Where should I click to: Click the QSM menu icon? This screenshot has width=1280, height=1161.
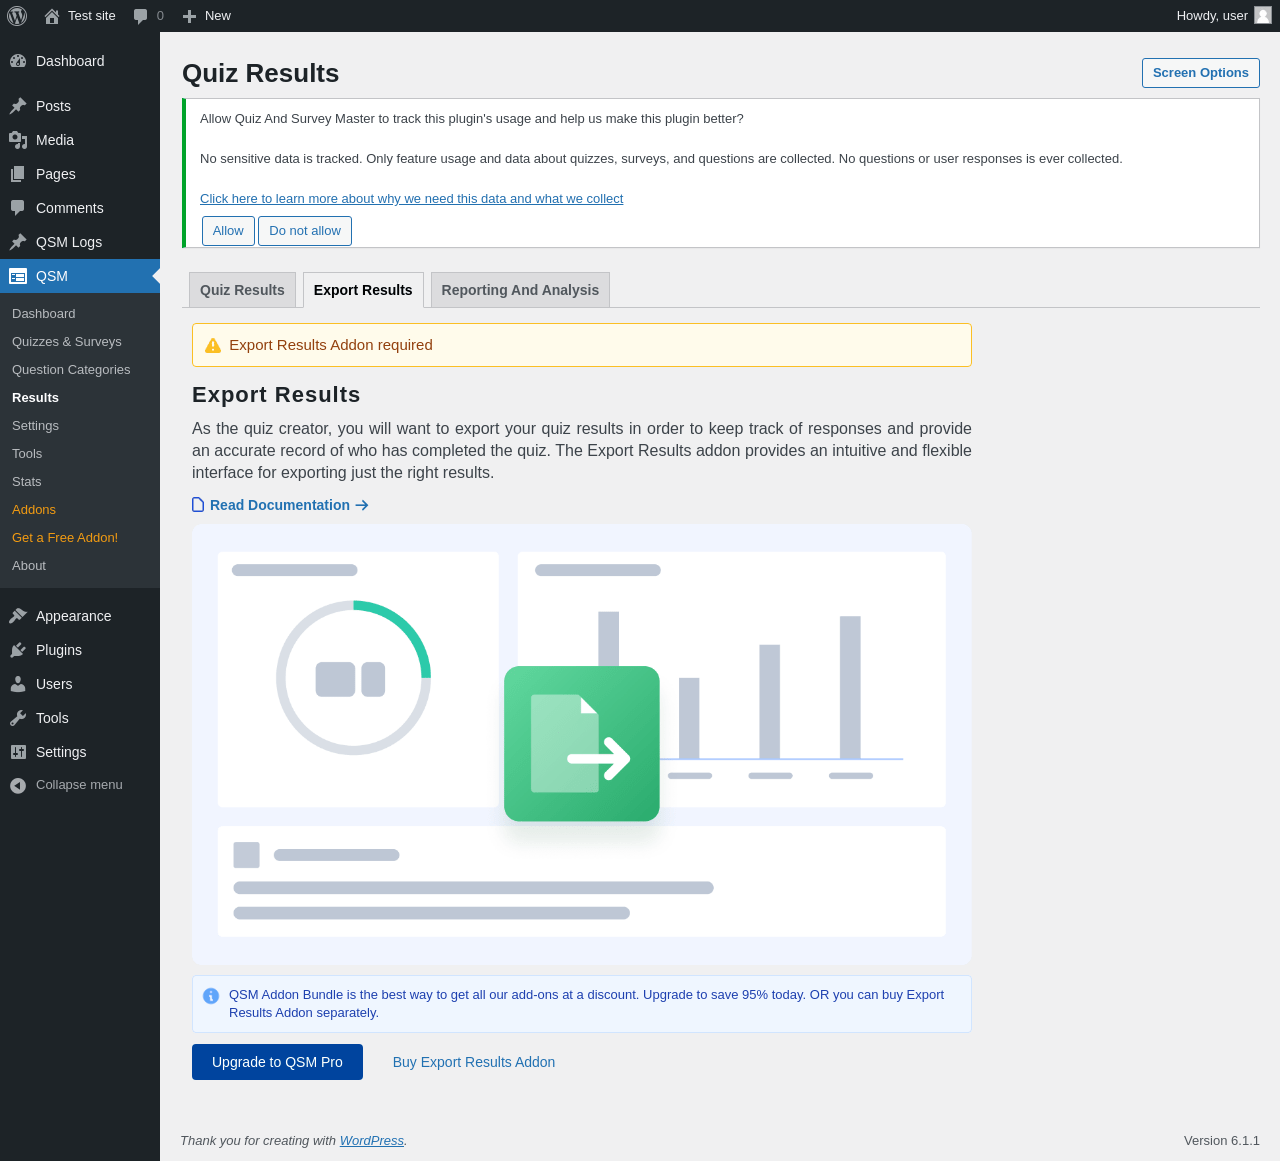tap(18, 276)
